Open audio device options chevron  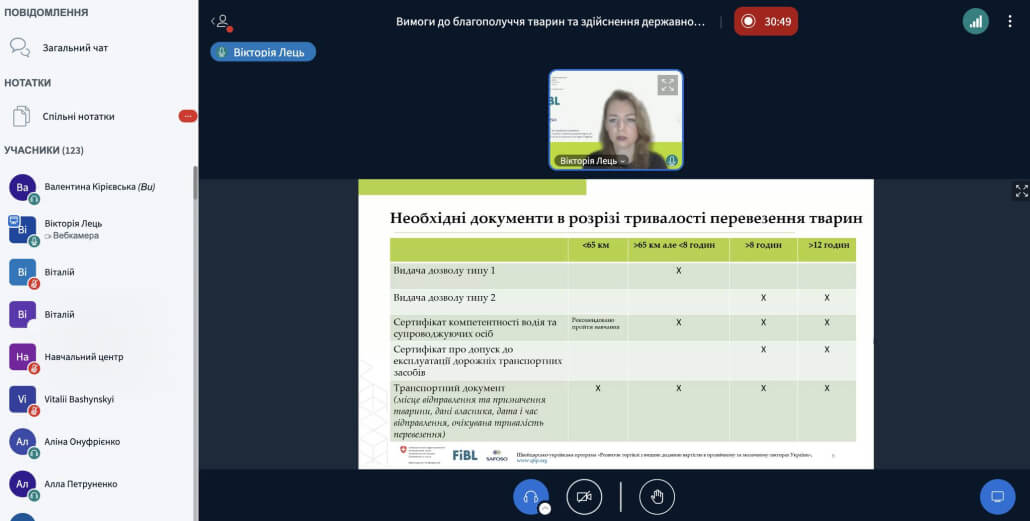[545, 508]
